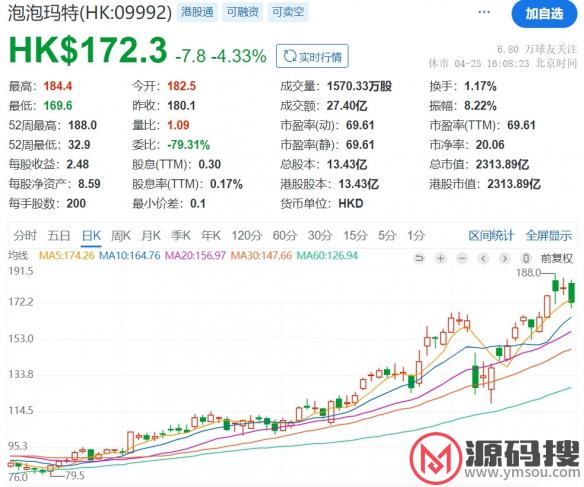Click the MA60:126.94 indicator label

click(327, 255)
